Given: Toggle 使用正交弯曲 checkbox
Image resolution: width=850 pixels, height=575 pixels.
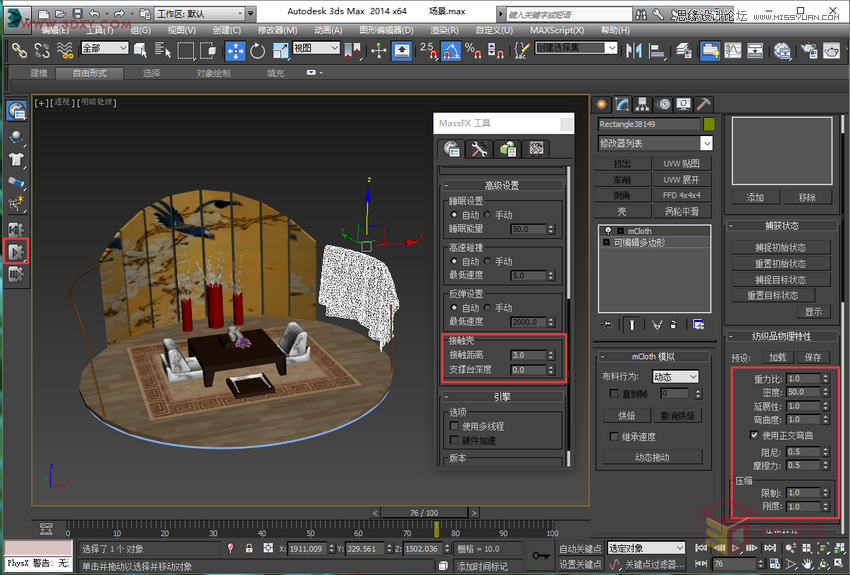Looking at the screenshot, I should (754, 435).
